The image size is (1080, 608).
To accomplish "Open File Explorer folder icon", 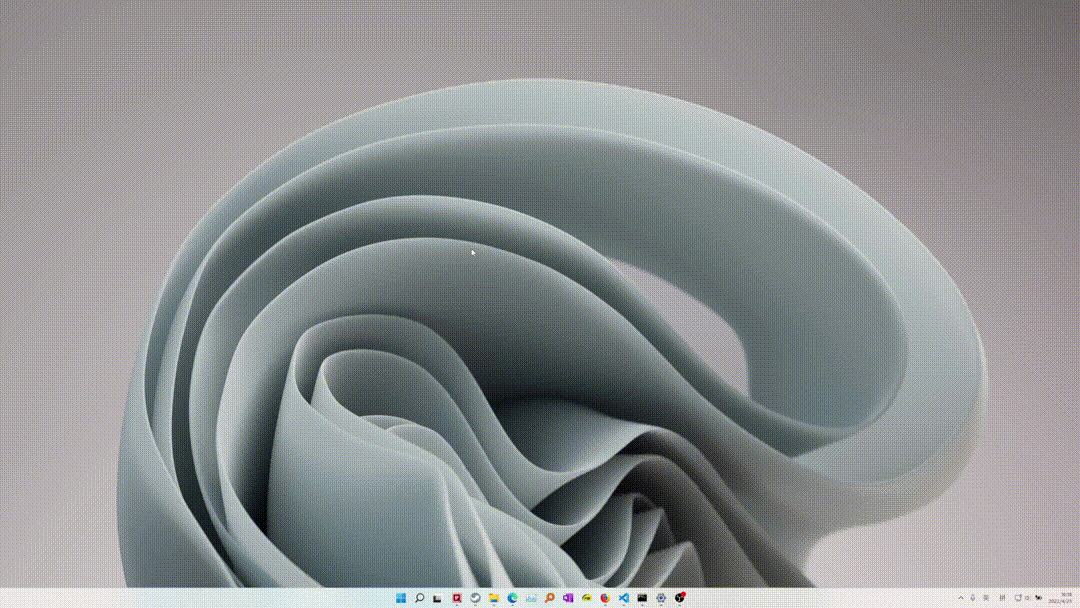I will [x=494, y=598].
